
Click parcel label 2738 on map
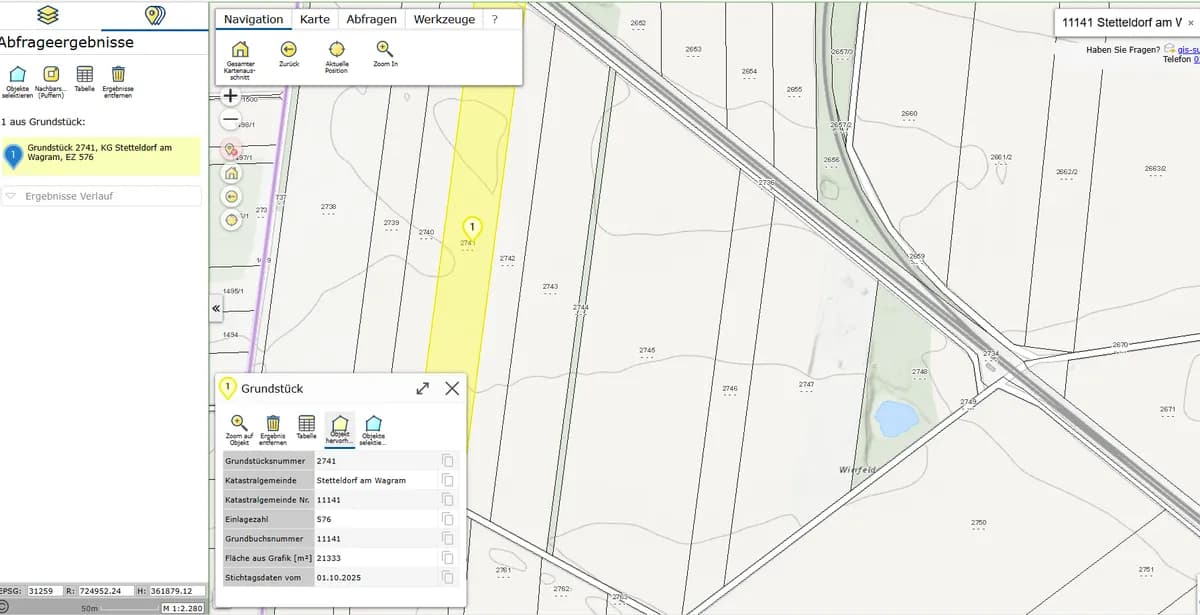[x=328, y=207]
